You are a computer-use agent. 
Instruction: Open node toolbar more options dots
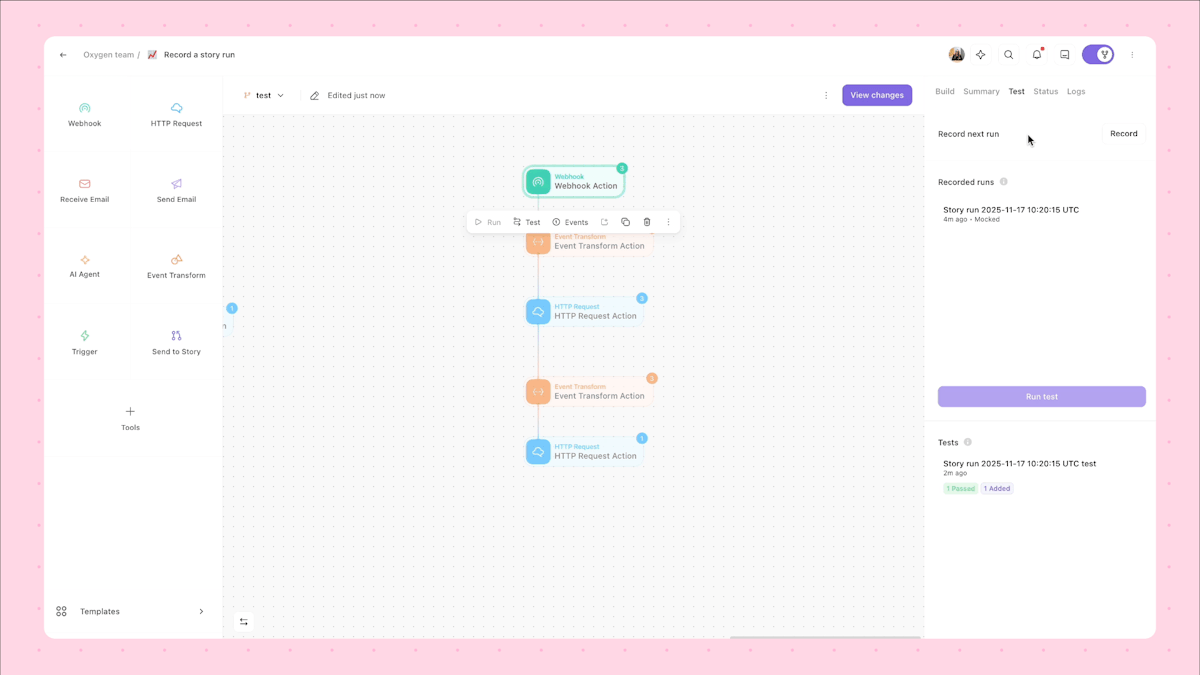coord(669,222)
